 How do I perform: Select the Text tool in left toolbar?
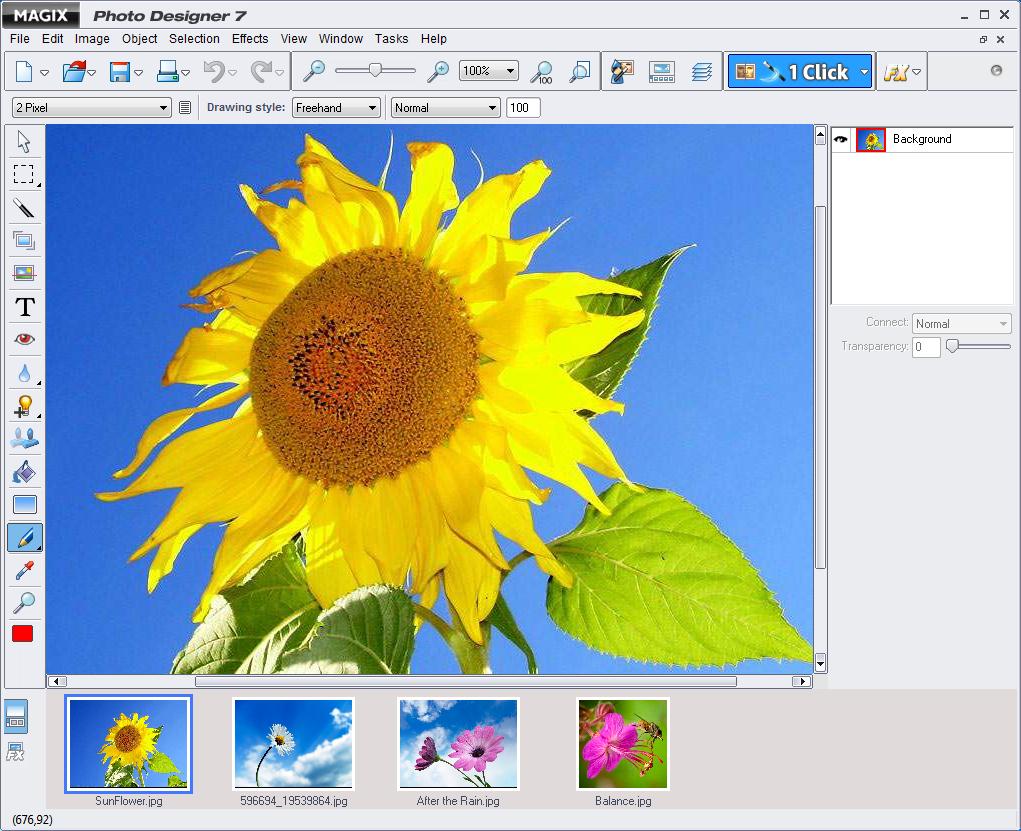[24, 307]
